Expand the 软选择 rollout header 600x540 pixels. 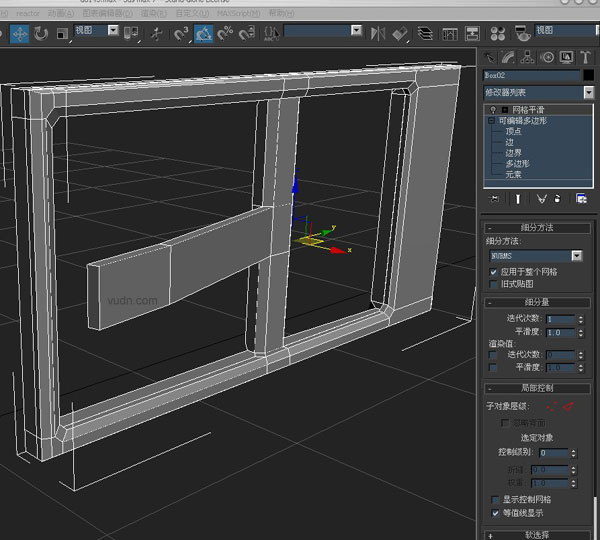pyautogui.click(x=536, y=534)
